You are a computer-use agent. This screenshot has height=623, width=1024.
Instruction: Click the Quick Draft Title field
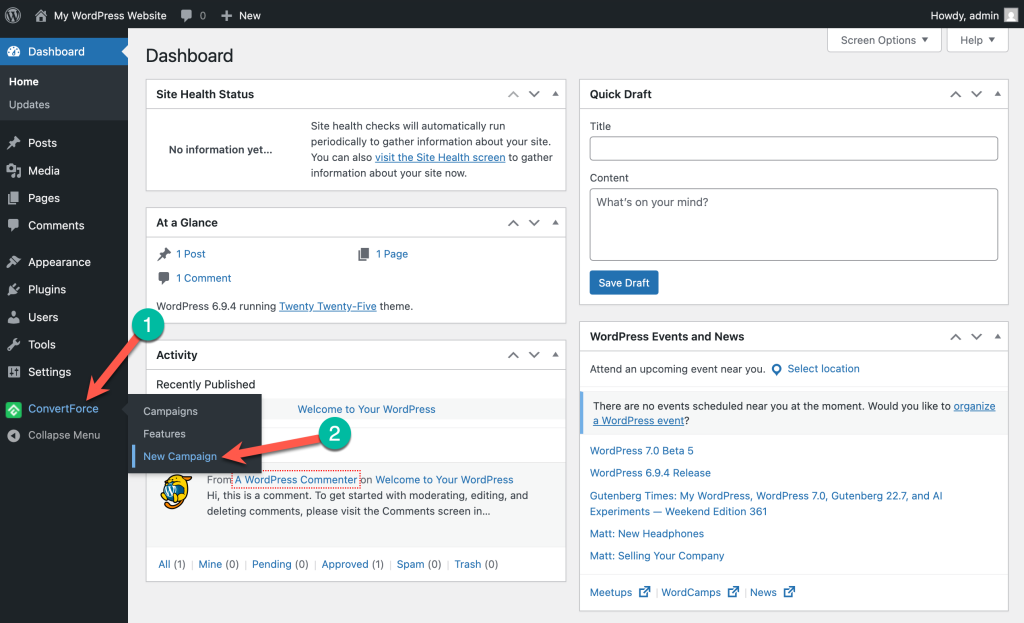coord(793,149)
